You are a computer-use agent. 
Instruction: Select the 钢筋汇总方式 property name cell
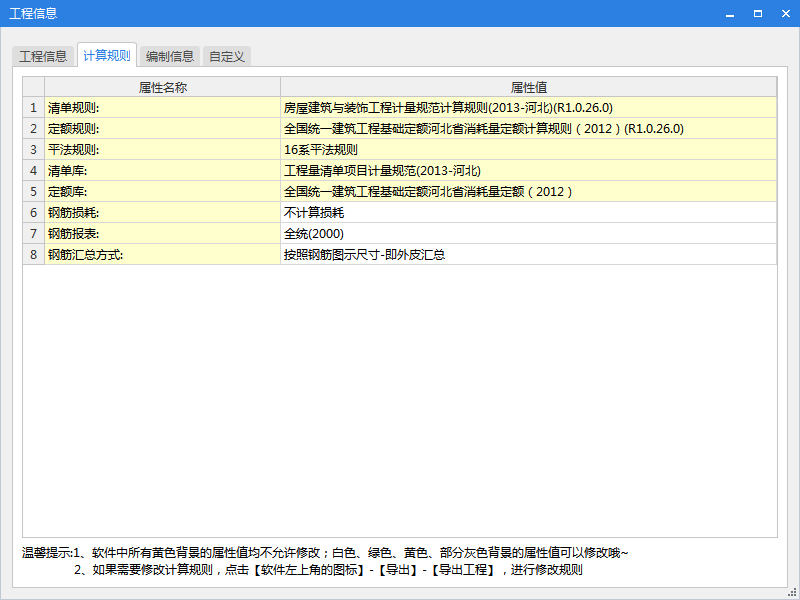point(162,254)
